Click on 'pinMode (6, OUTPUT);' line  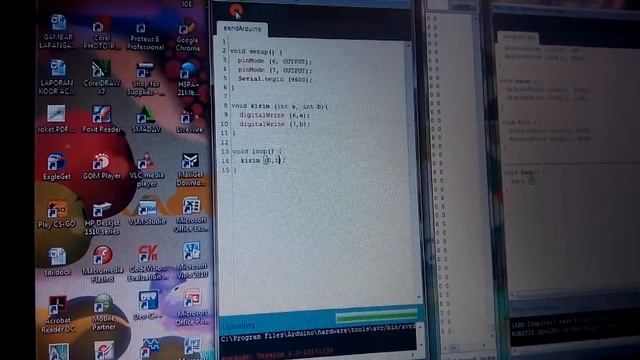tap(275, 61)
